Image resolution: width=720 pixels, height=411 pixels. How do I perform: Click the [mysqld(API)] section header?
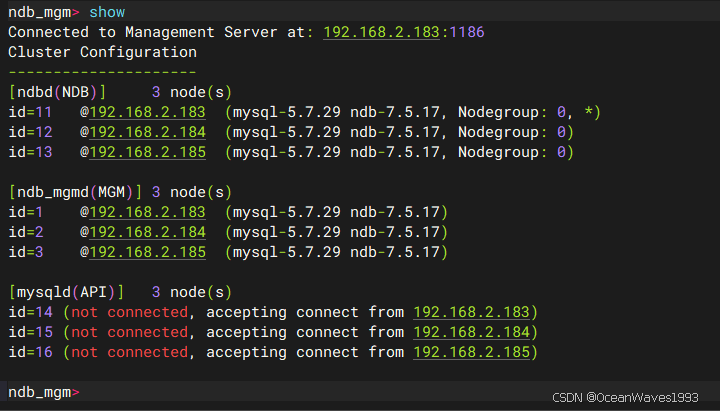[x=66, y=292]
